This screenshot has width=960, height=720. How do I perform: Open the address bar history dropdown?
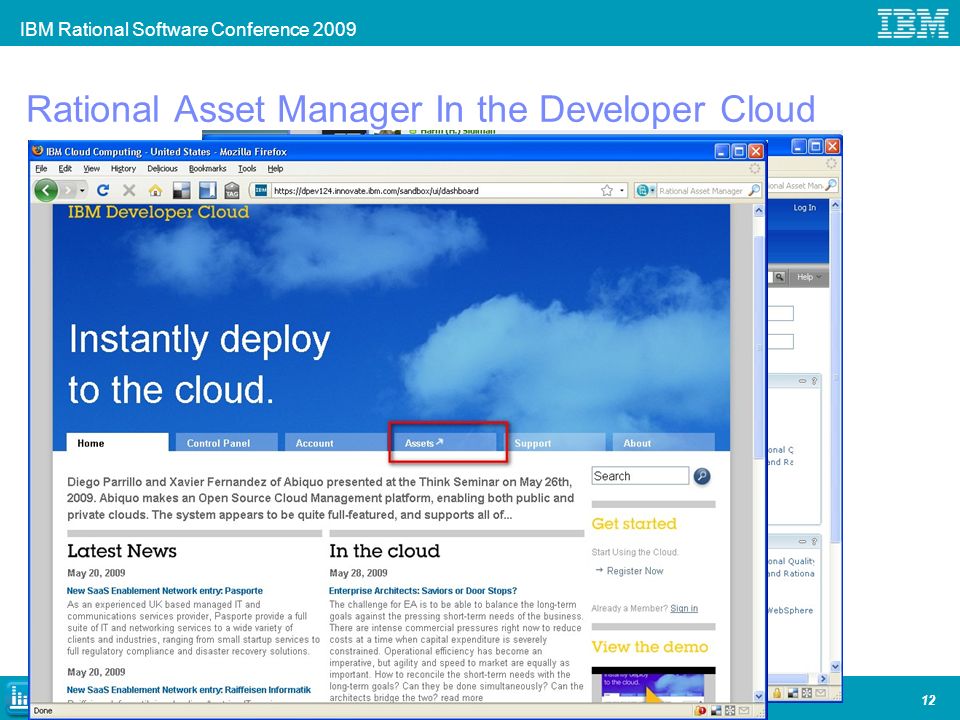(x=622, y=190)
